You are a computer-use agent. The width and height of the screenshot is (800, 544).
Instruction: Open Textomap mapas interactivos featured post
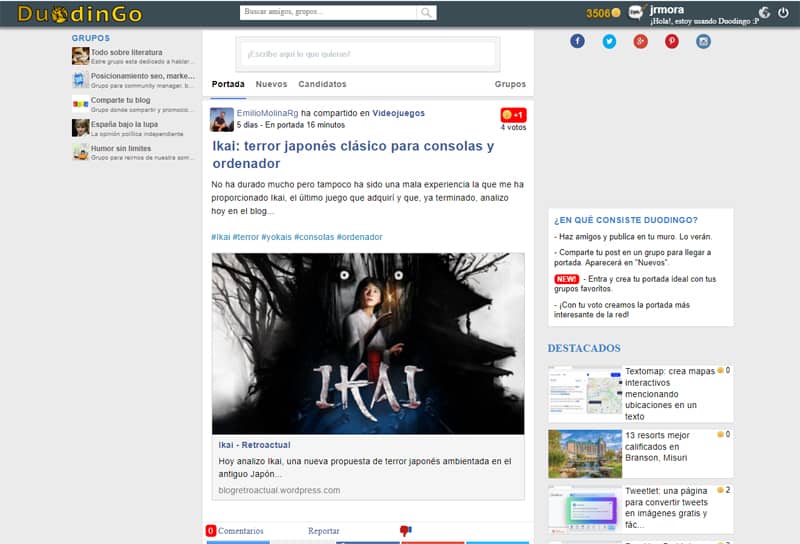pos(669,394)
